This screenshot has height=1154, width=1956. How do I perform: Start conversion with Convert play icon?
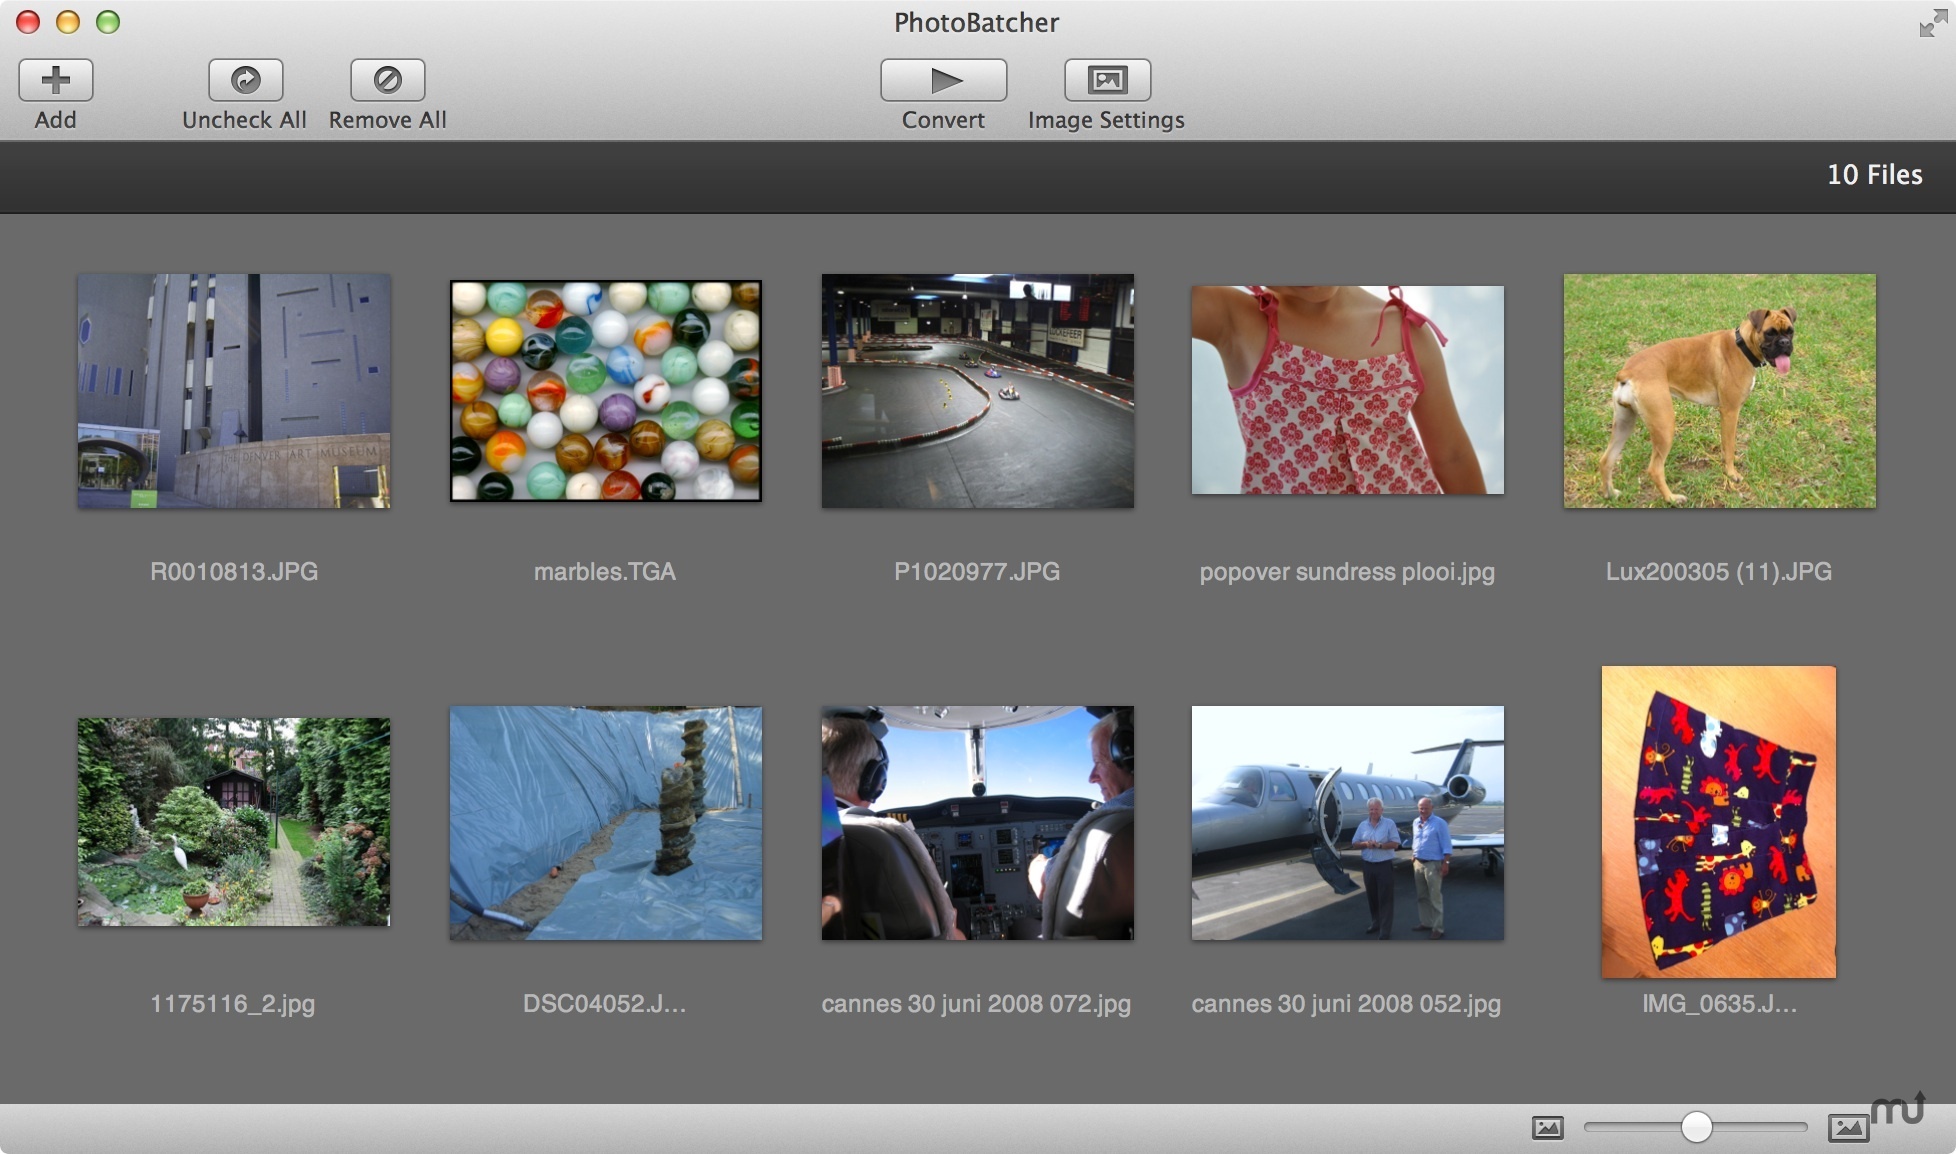point(943,80)
